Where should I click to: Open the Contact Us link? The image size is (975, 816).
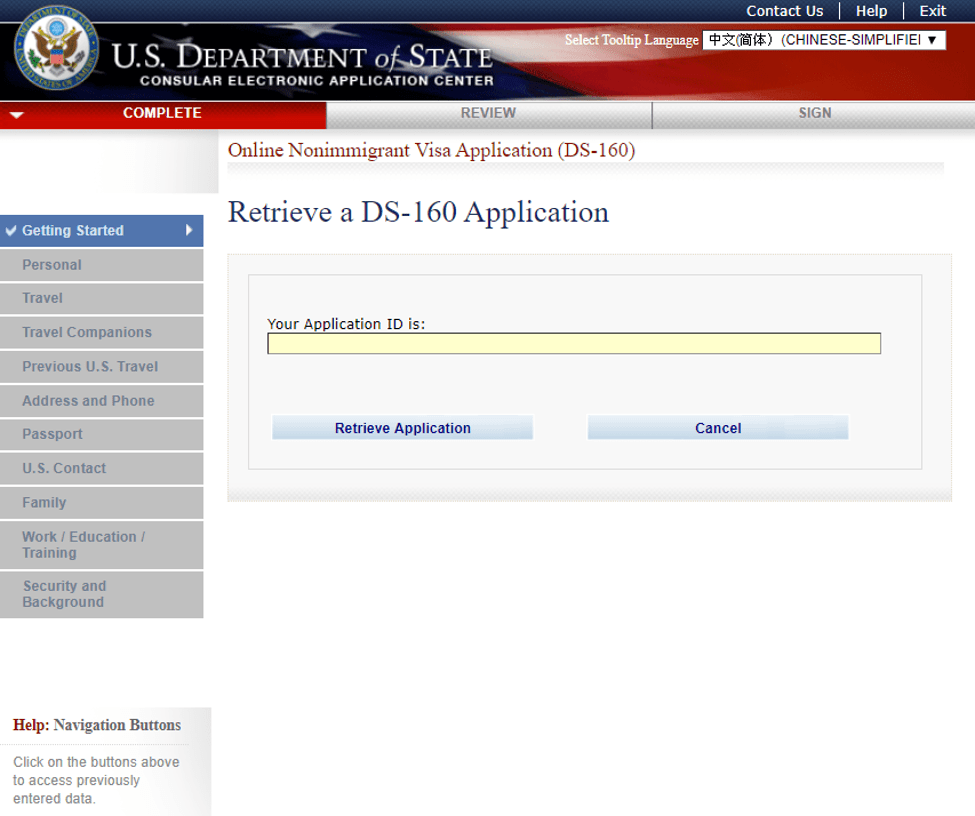784,11
